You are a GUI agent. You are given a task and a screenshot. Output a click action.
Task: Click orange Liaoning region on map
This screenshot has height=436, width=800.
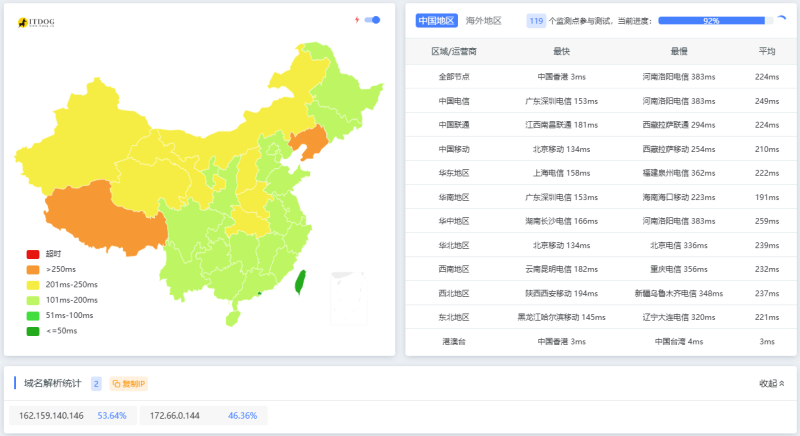point(310,142)
